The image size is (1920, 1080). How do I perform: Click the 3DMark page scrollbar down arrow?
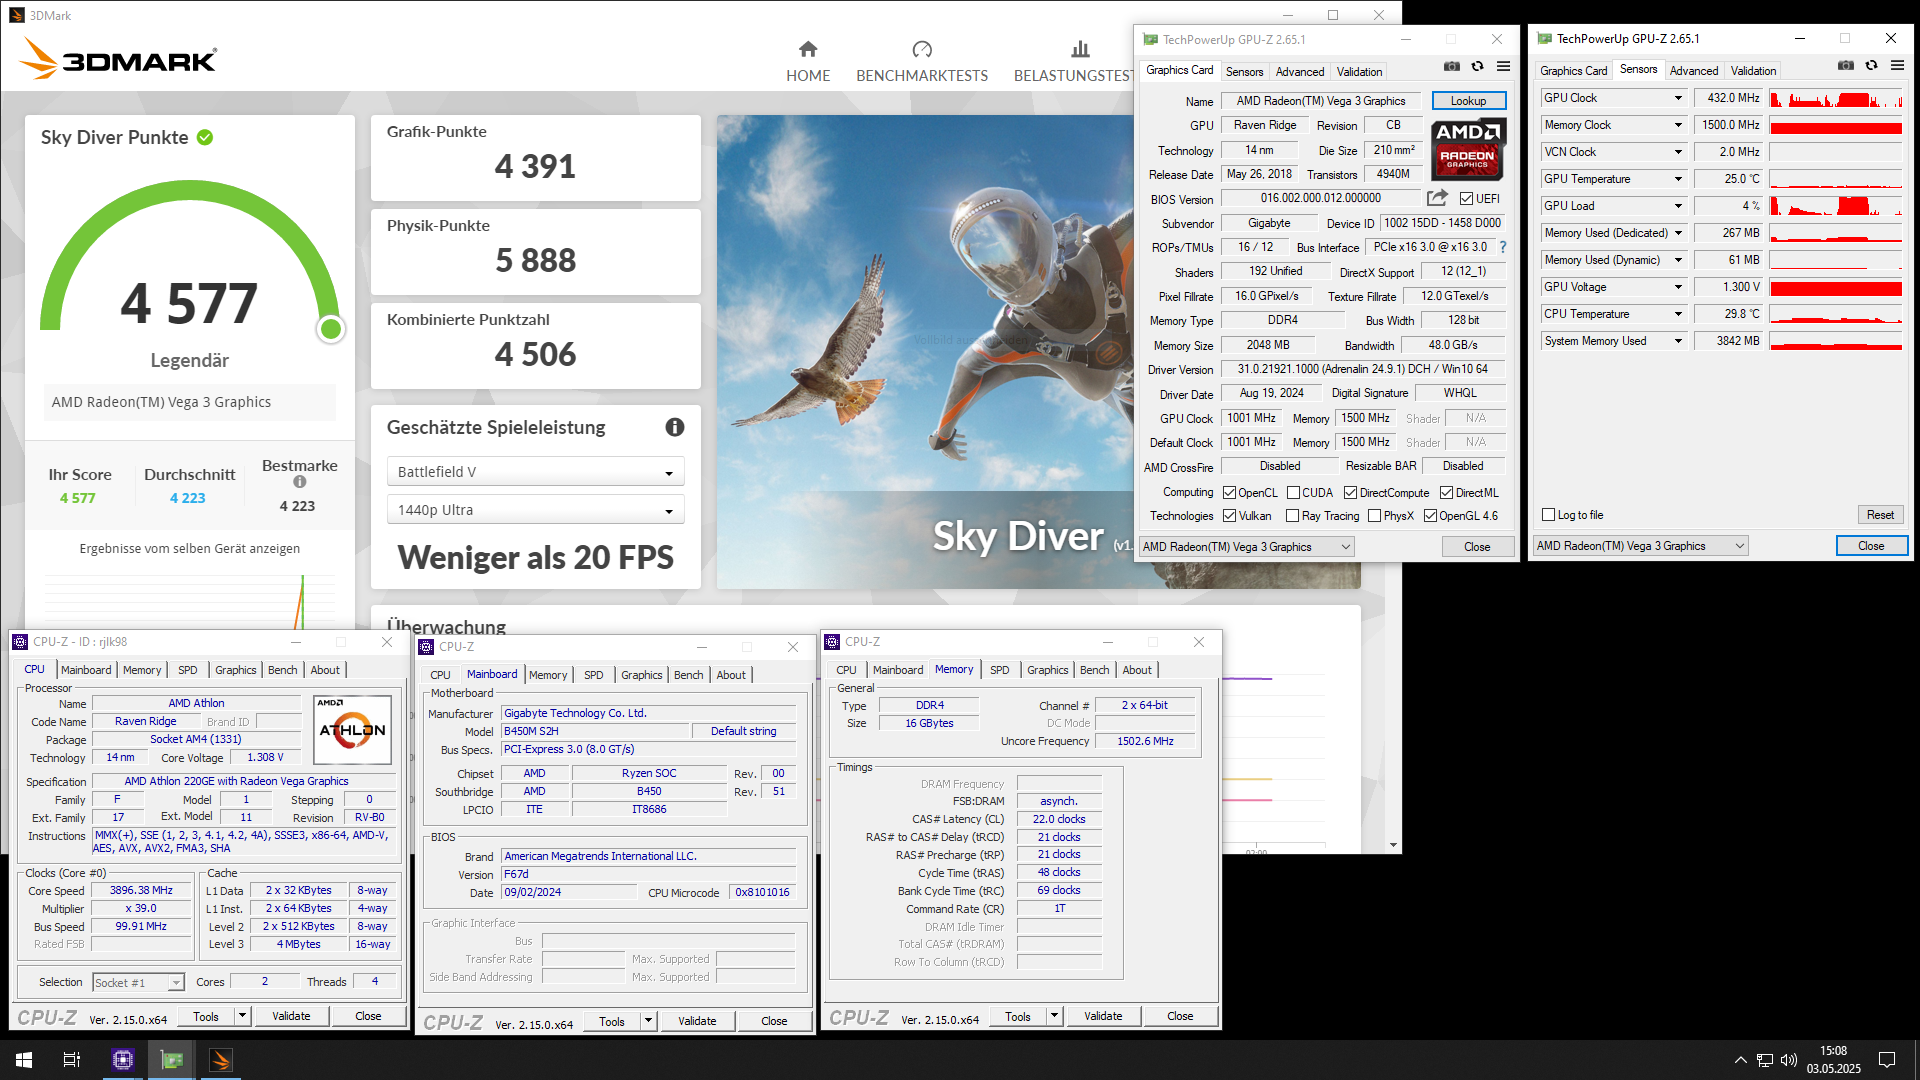[x=1393, y=845]
